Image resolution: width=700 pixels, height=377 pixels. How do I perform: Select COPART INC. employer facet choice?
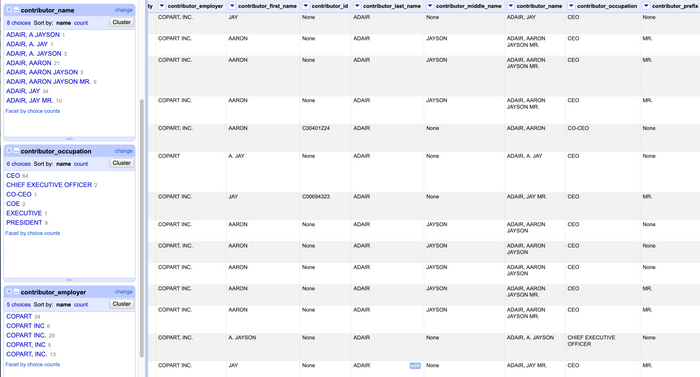26,335
